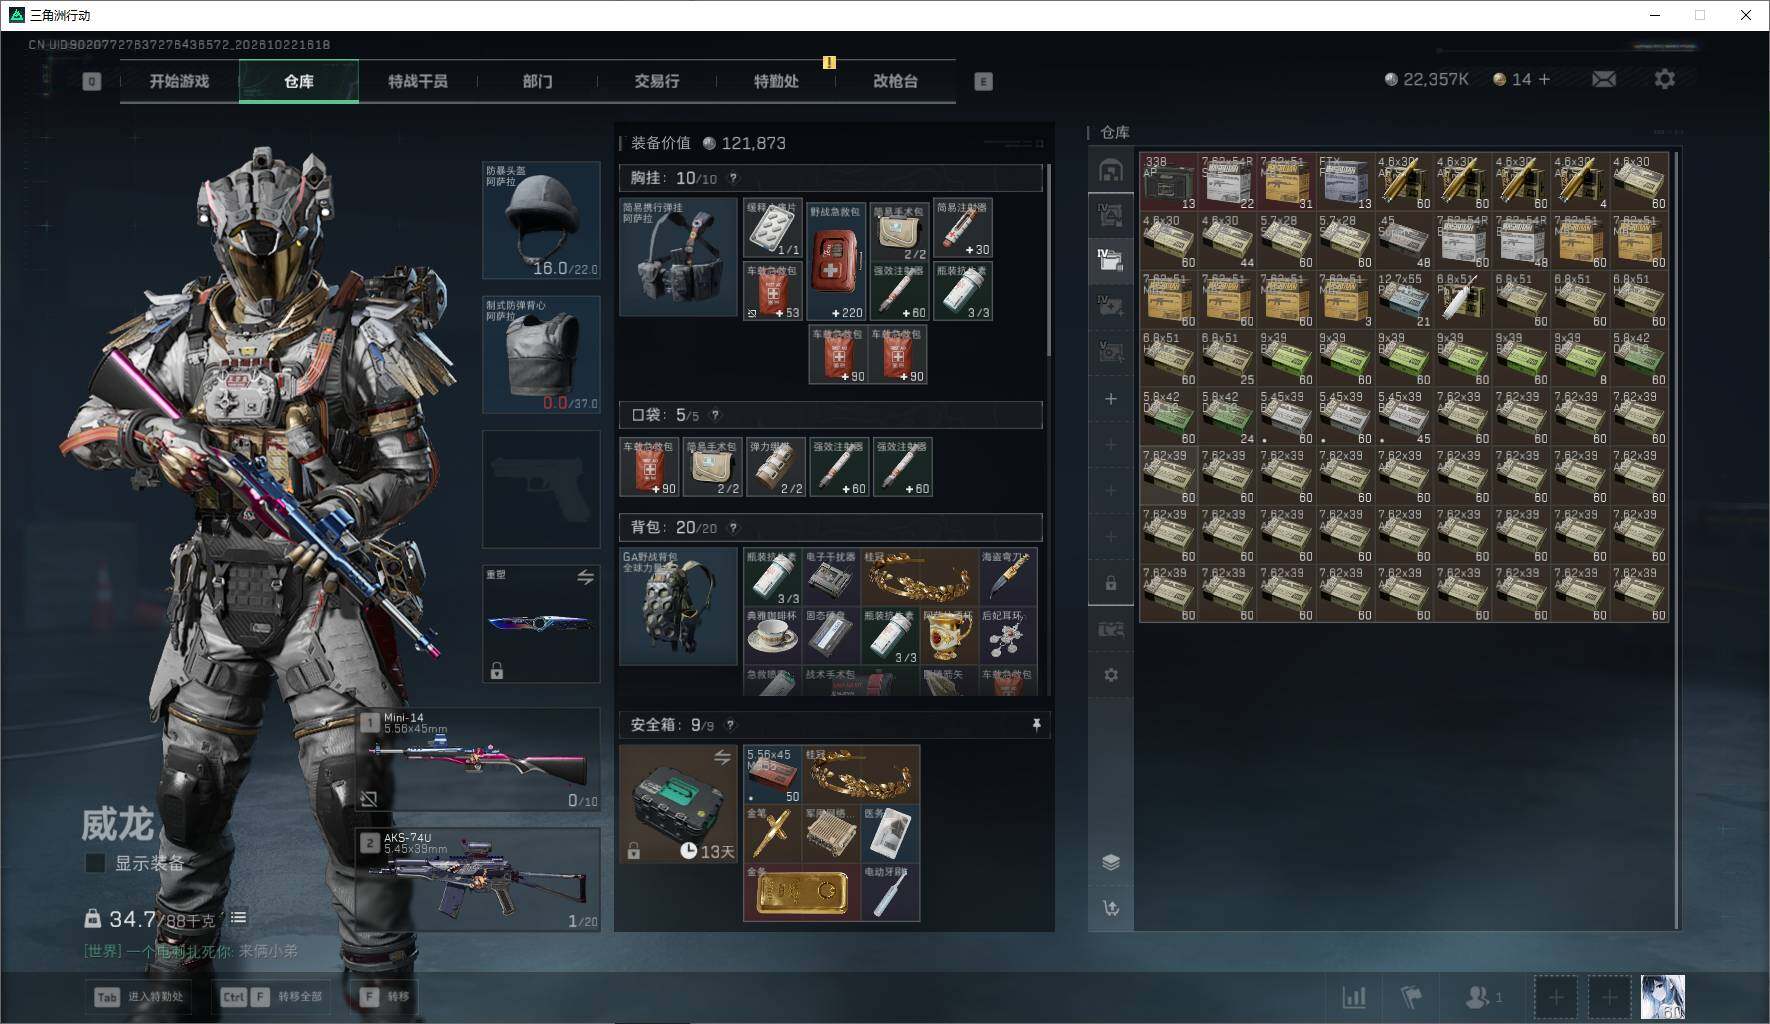Open the first warehouse home tab icon
Screen dimensions: 1770x1024
pos(1110,171)
